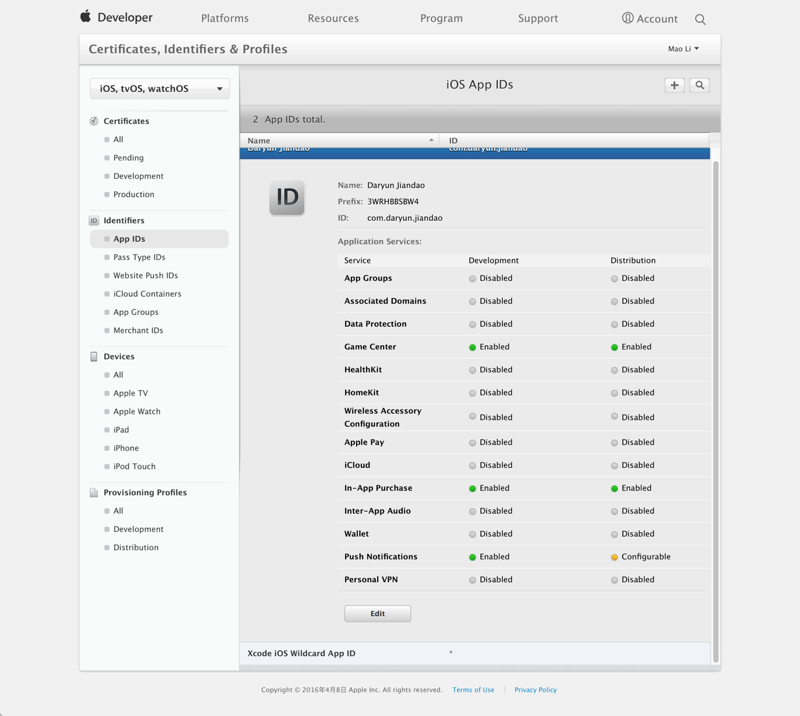Click the Push Notifications service label
Screen dimensions: 800x716
coord(381,557)
